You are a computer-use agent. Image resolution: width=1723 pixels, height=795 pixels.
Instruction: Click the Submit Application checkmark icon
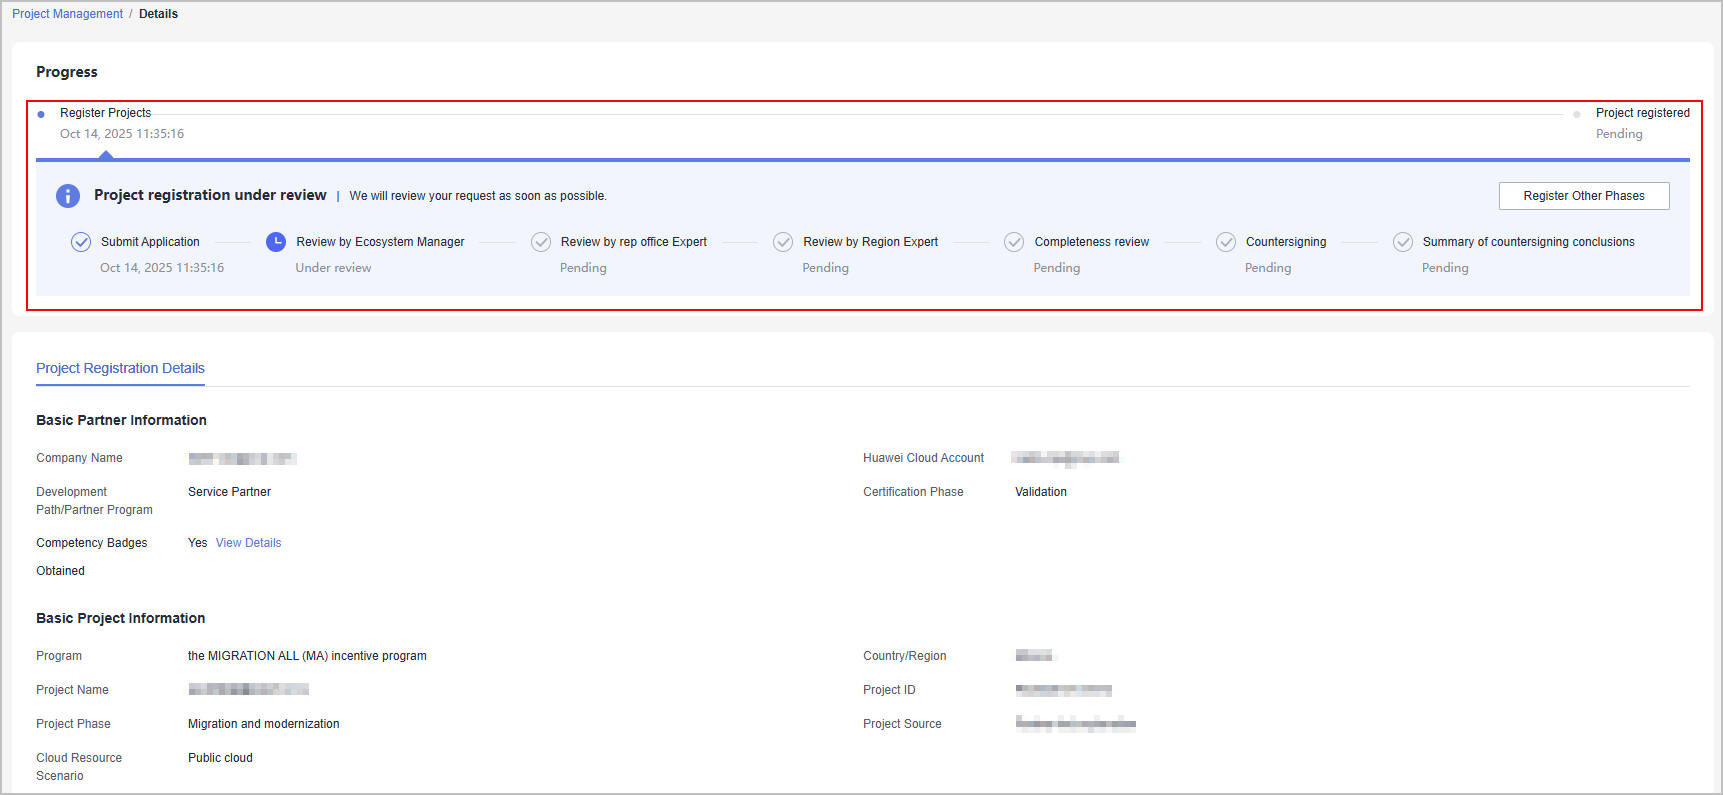(81, 242)
